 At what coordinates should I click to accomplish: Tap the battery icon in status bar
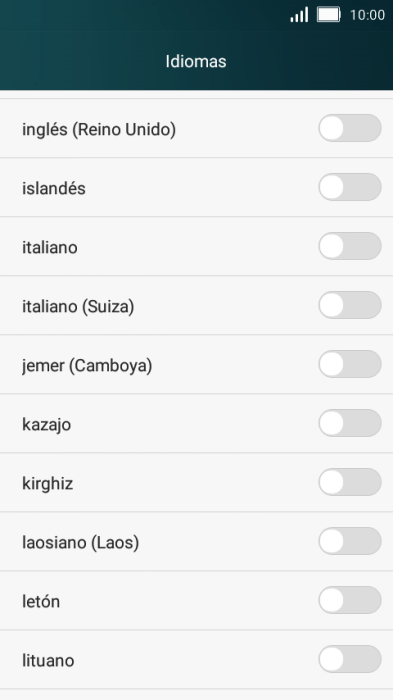[x=329, y=15]
